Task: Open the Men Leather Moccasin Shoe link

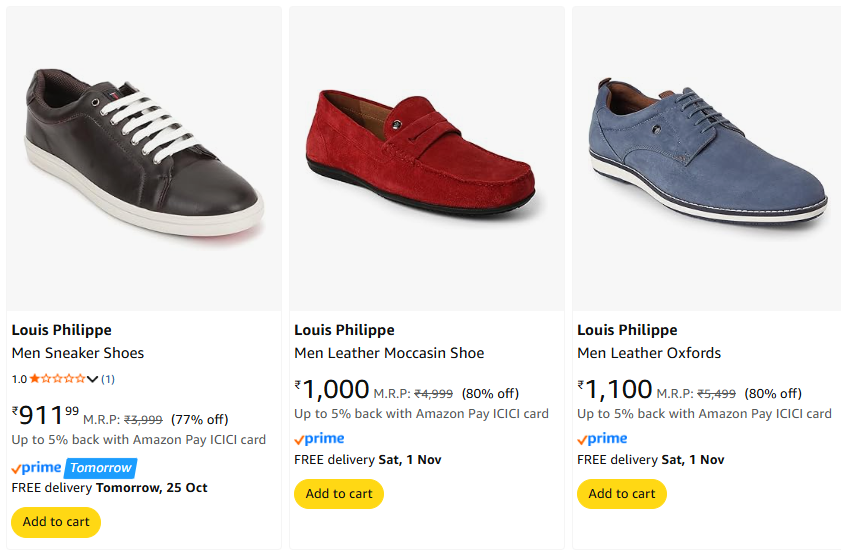Action: pos(389,353)
